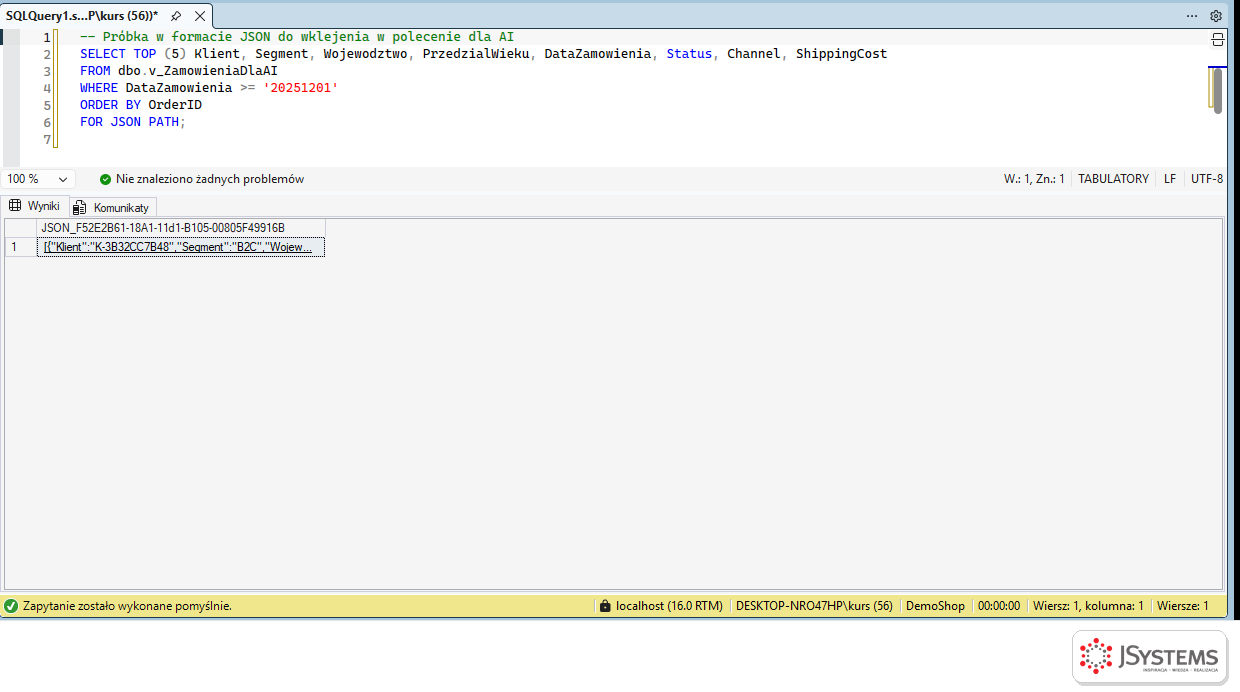
Task: Click the green no-problems check icon
Action: click(x=105, y=179)
